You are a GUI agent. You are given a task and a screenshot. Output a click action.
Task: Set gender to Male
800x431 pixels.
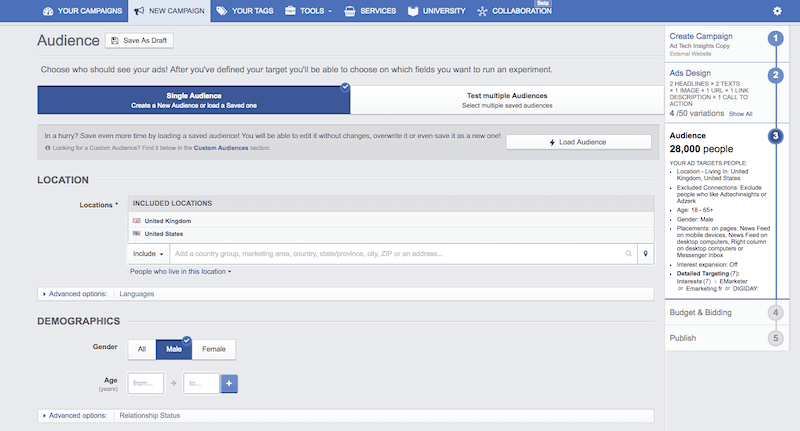coord(173,349)
